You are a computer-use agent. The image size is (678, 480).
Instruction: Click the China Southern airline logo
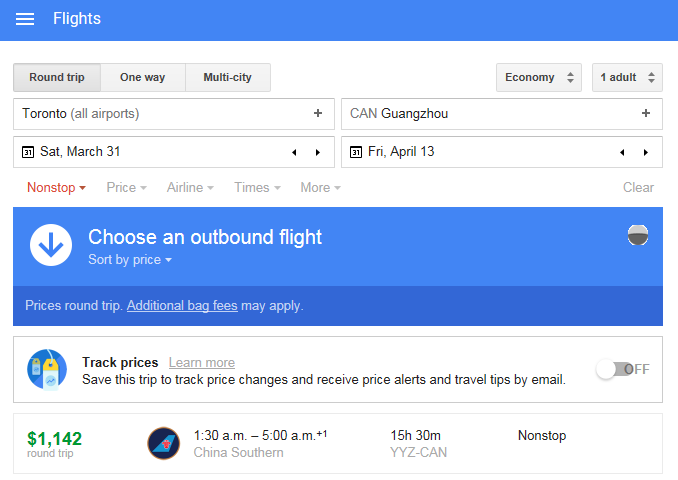[x=163, y=443]
